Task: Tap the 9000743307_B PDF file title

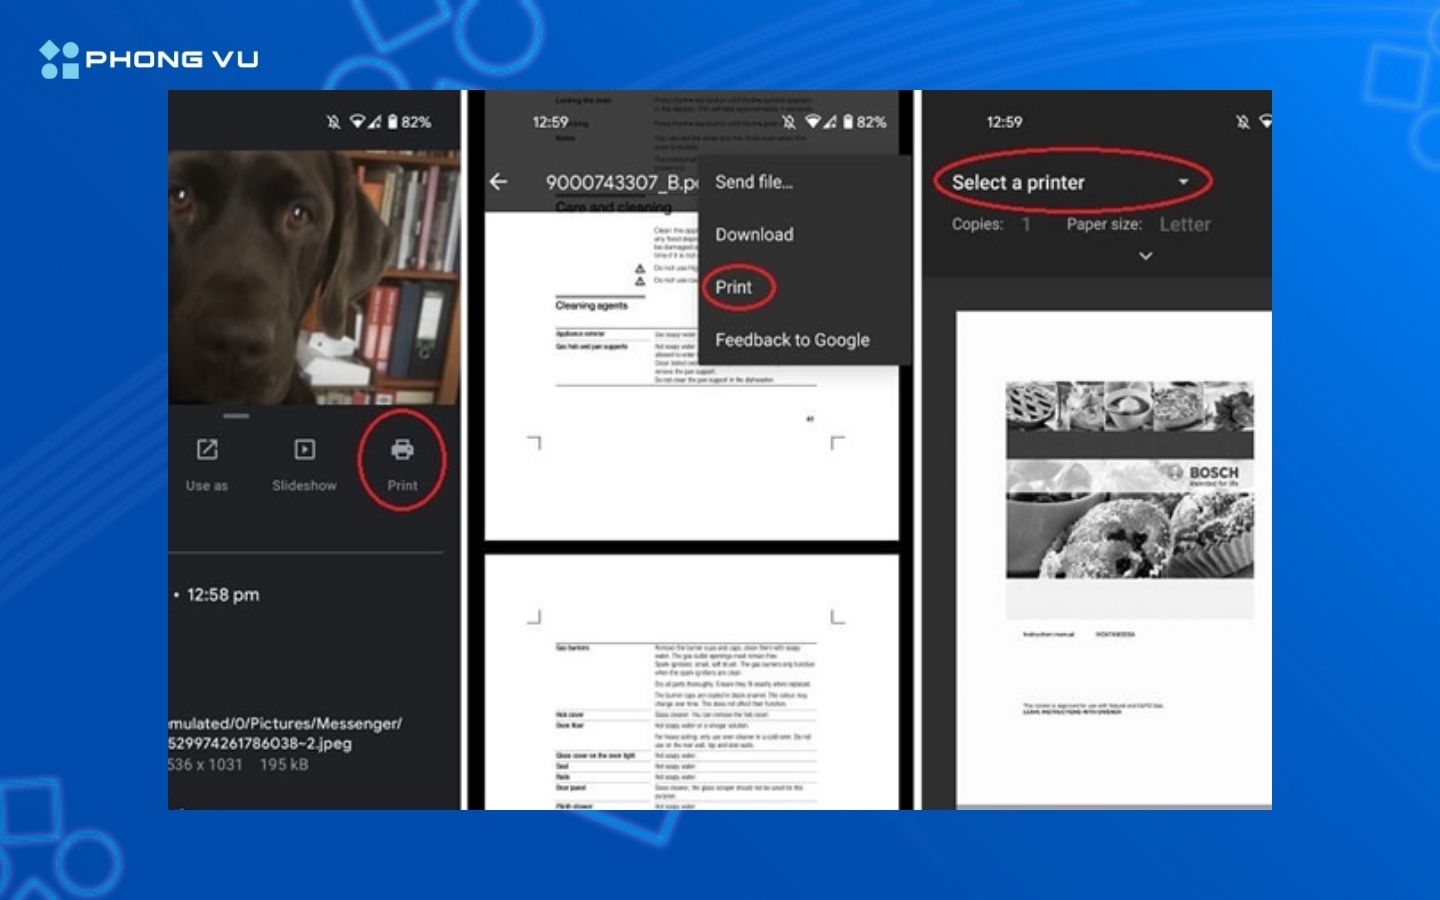Action: (620, 183)
